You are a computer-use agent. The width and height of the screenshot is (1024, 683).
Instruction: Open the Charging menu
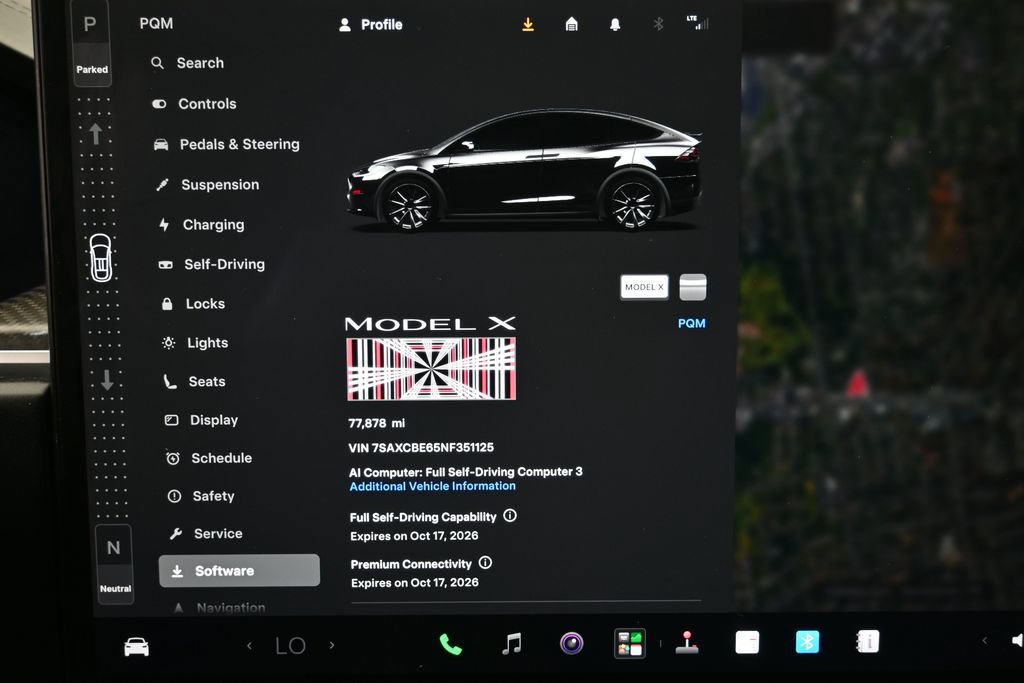(x=202, y=225)
